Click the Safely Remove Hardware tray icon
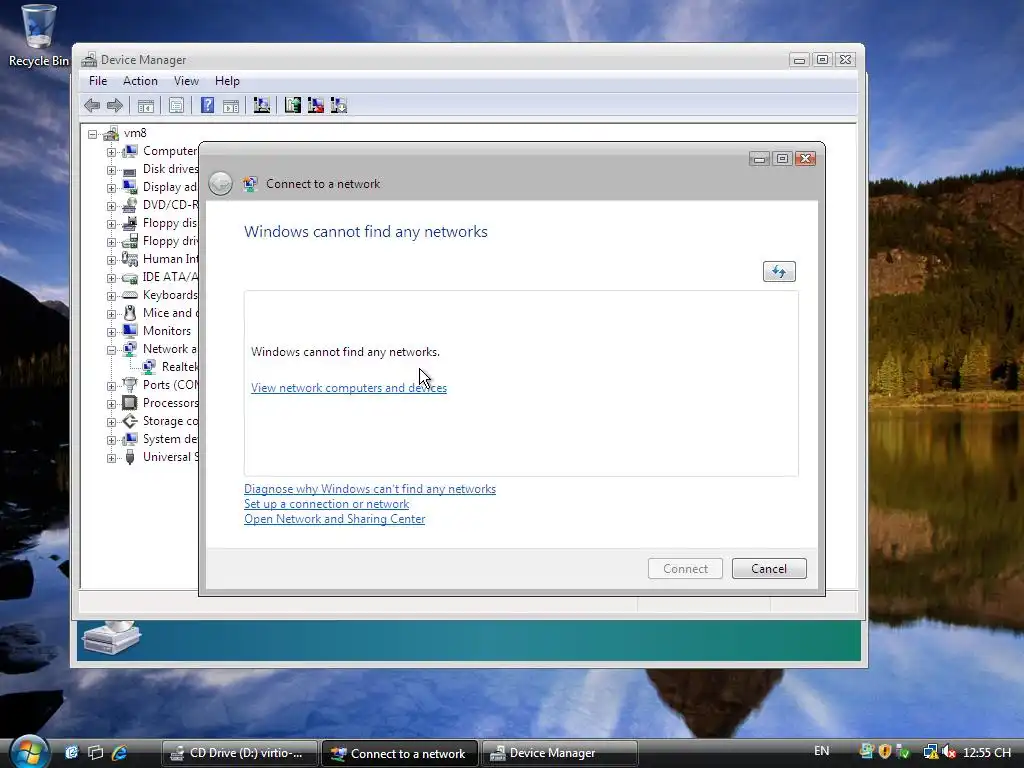The image size is (1024, 768). coord(904,752)
